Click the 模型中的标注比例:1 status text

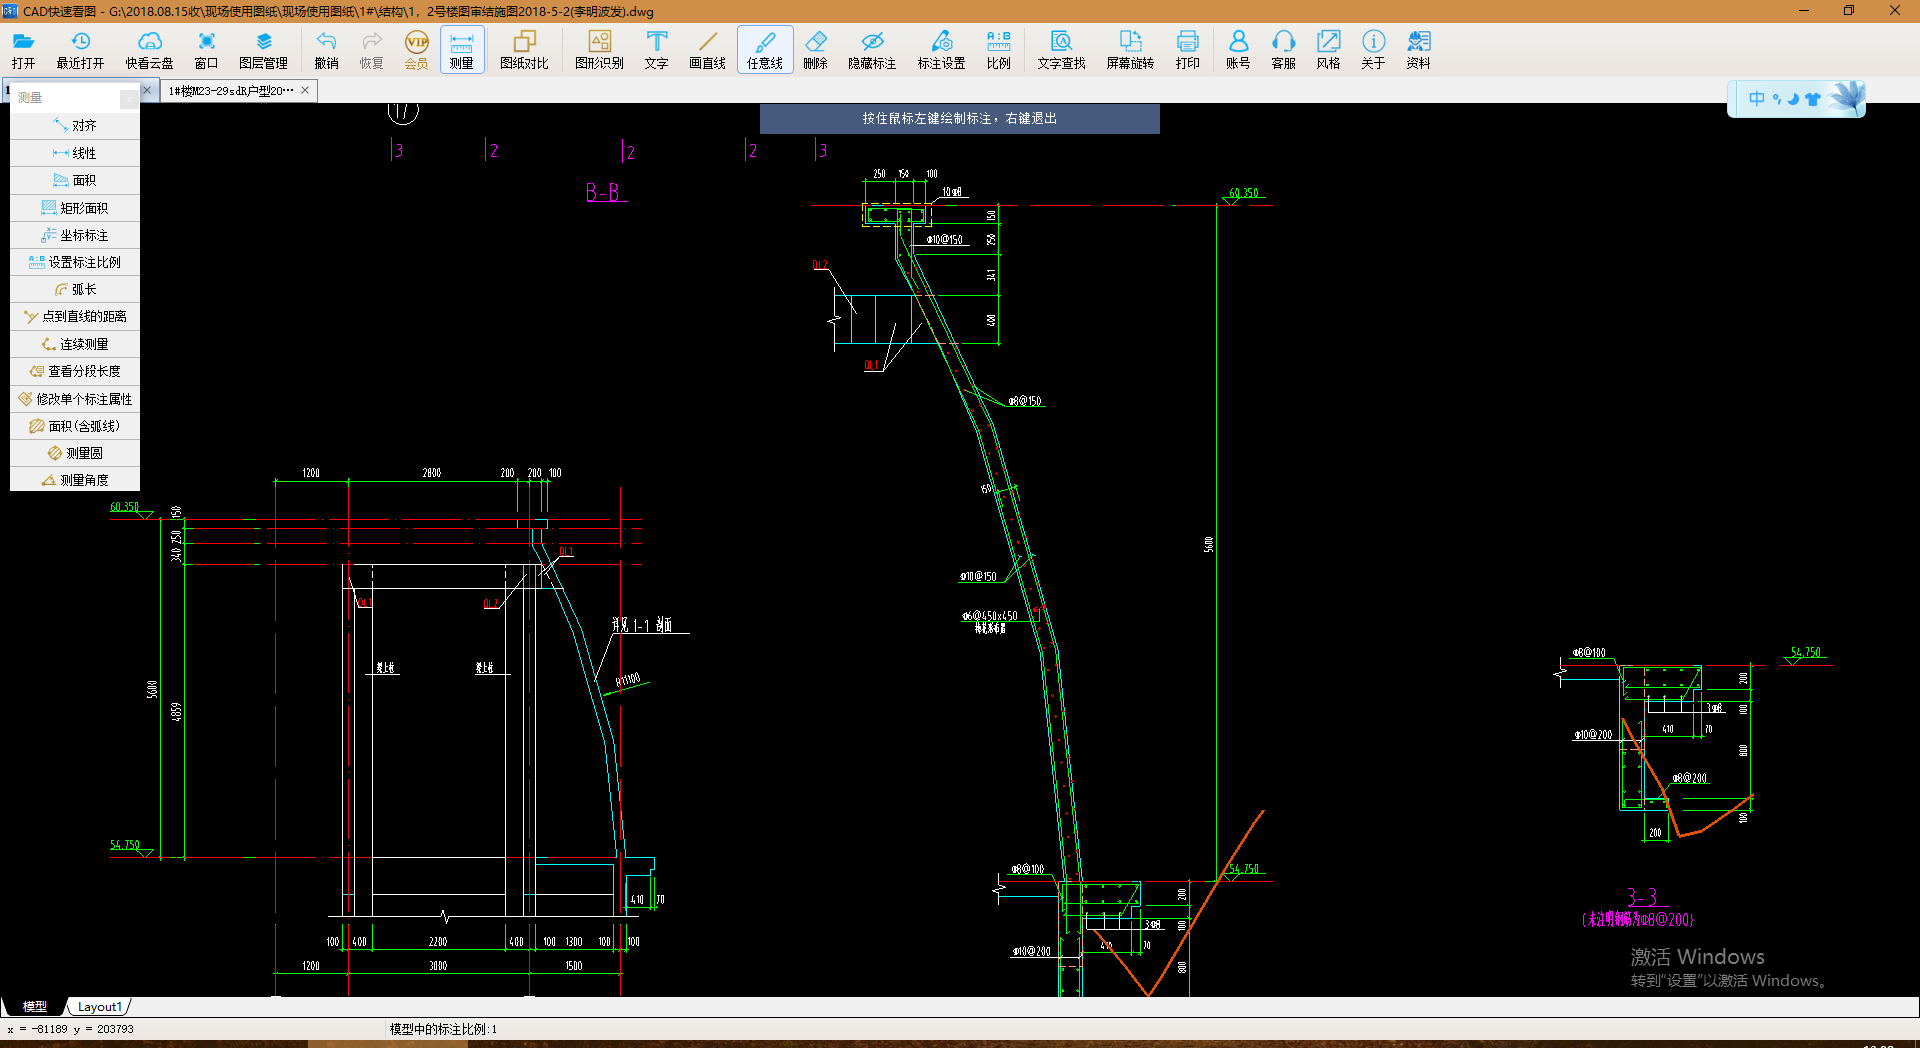(443, 1029)
